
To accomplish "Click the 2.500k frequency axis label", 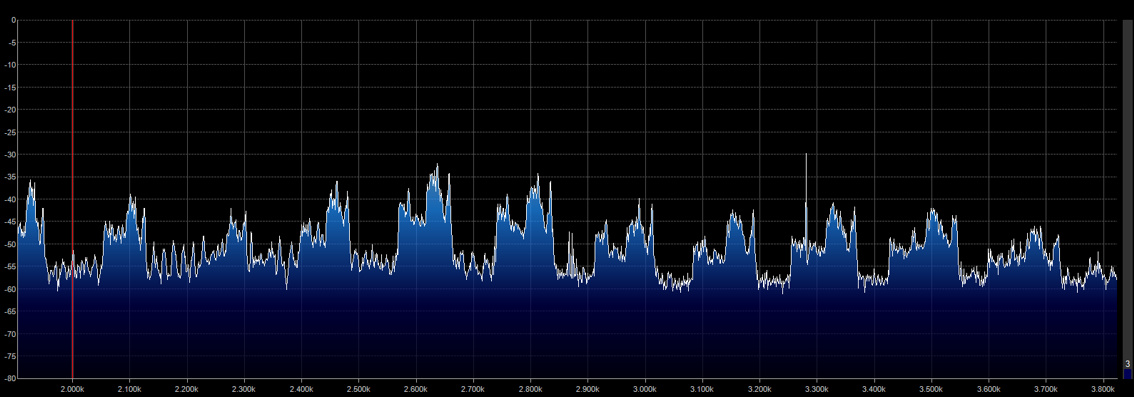I will click(359, 389).
